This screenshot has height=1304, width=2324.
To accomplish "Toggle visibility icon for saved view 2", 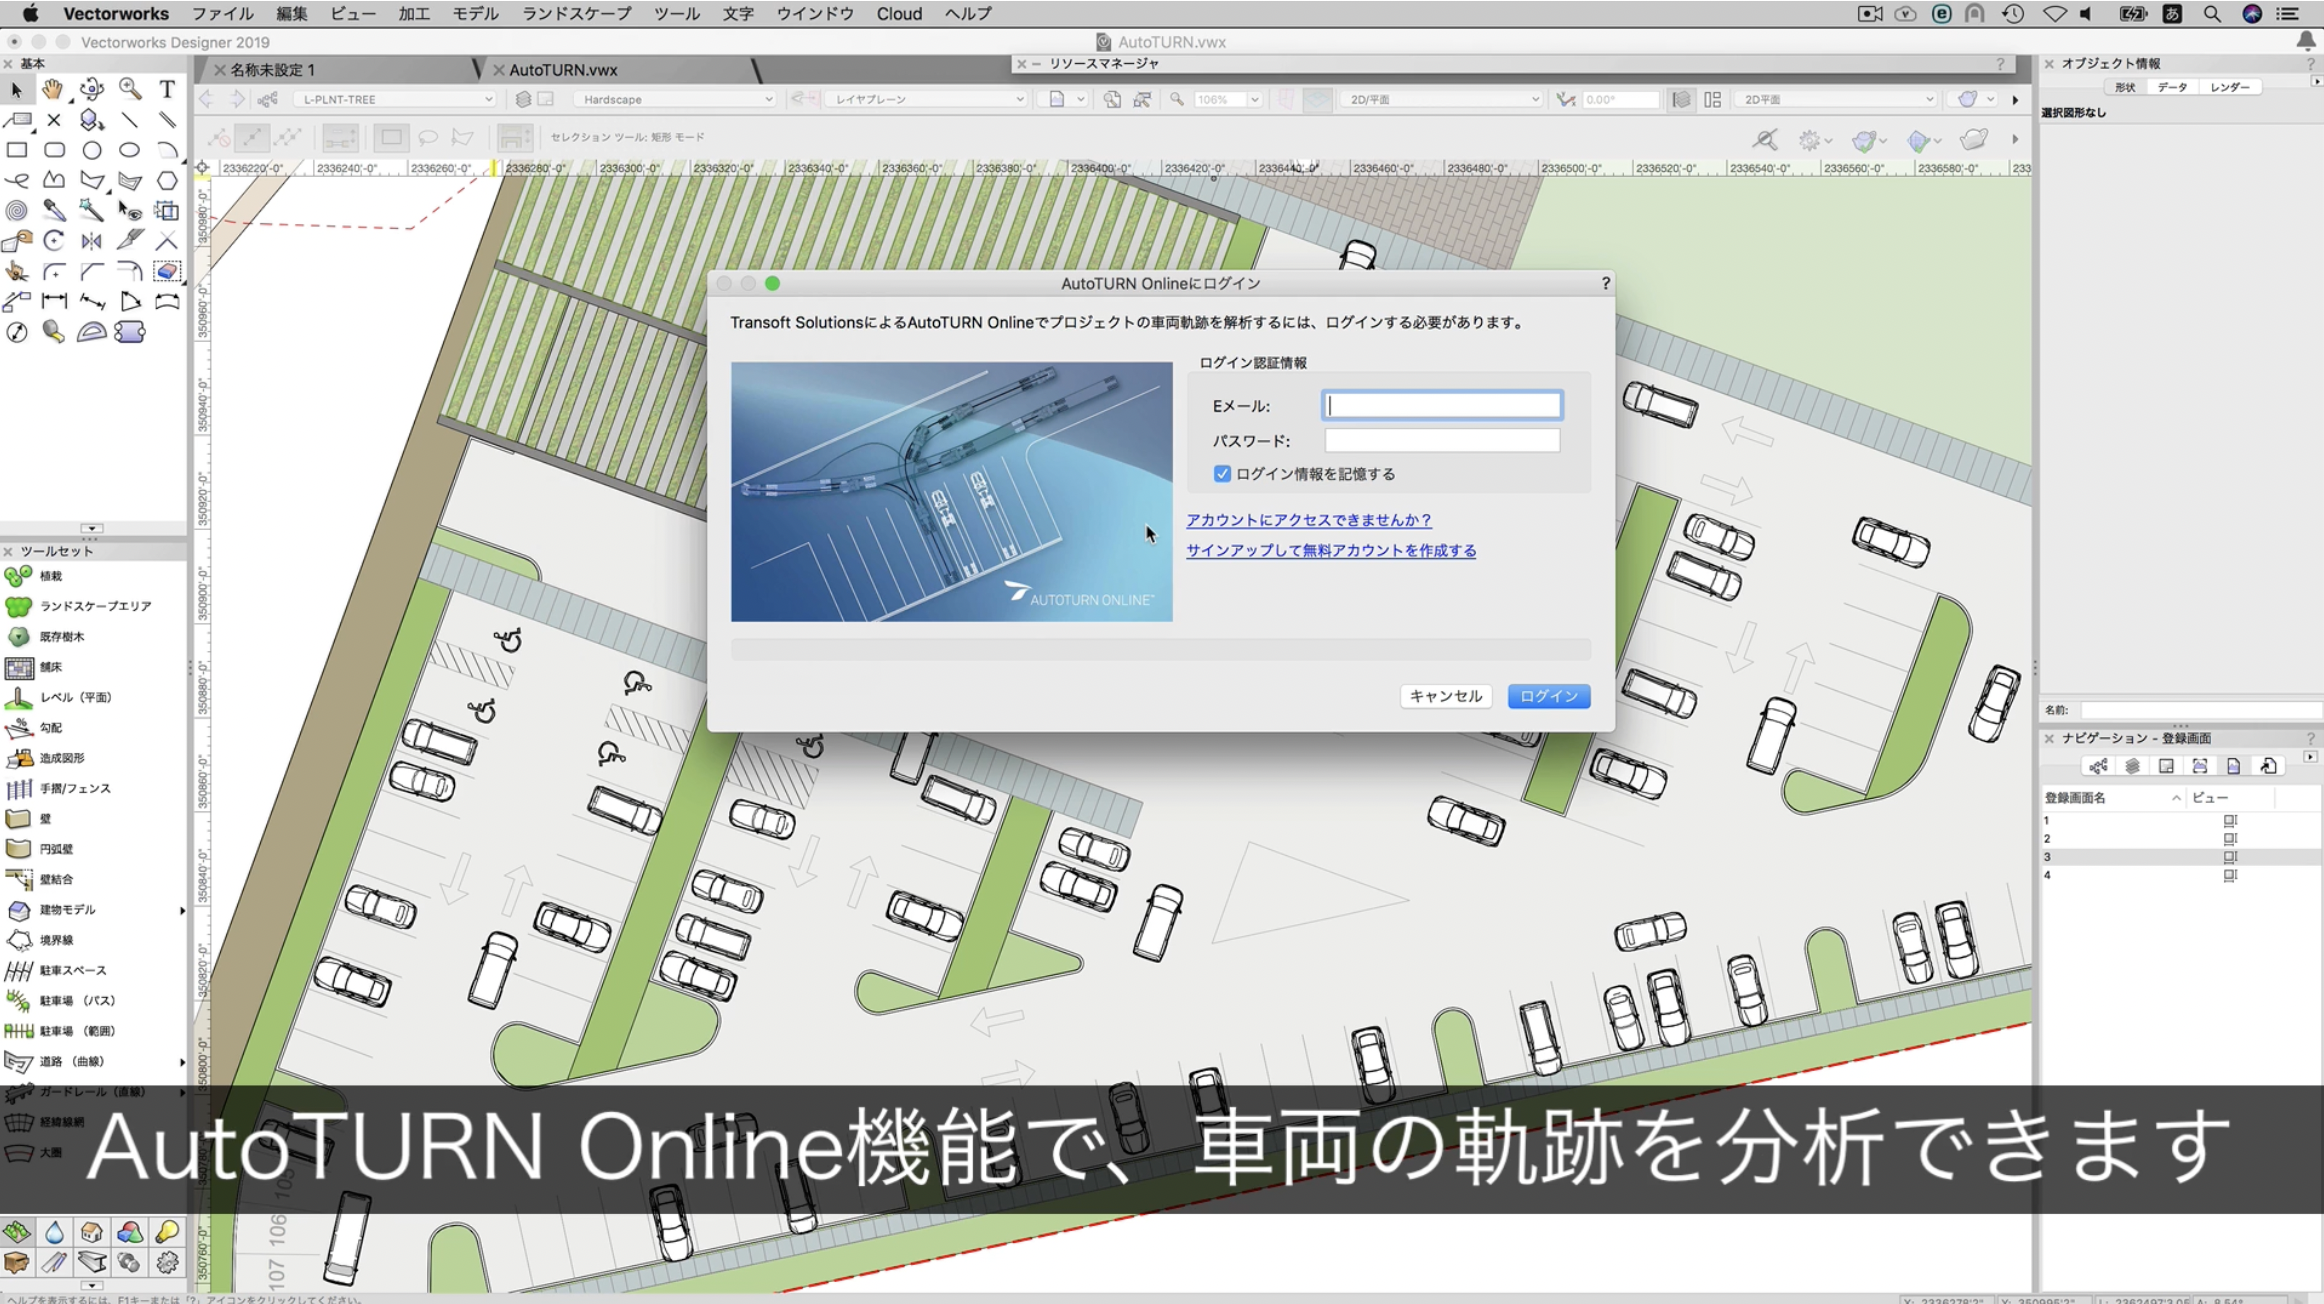I will pyautogui.click(x=2230, y=839).
